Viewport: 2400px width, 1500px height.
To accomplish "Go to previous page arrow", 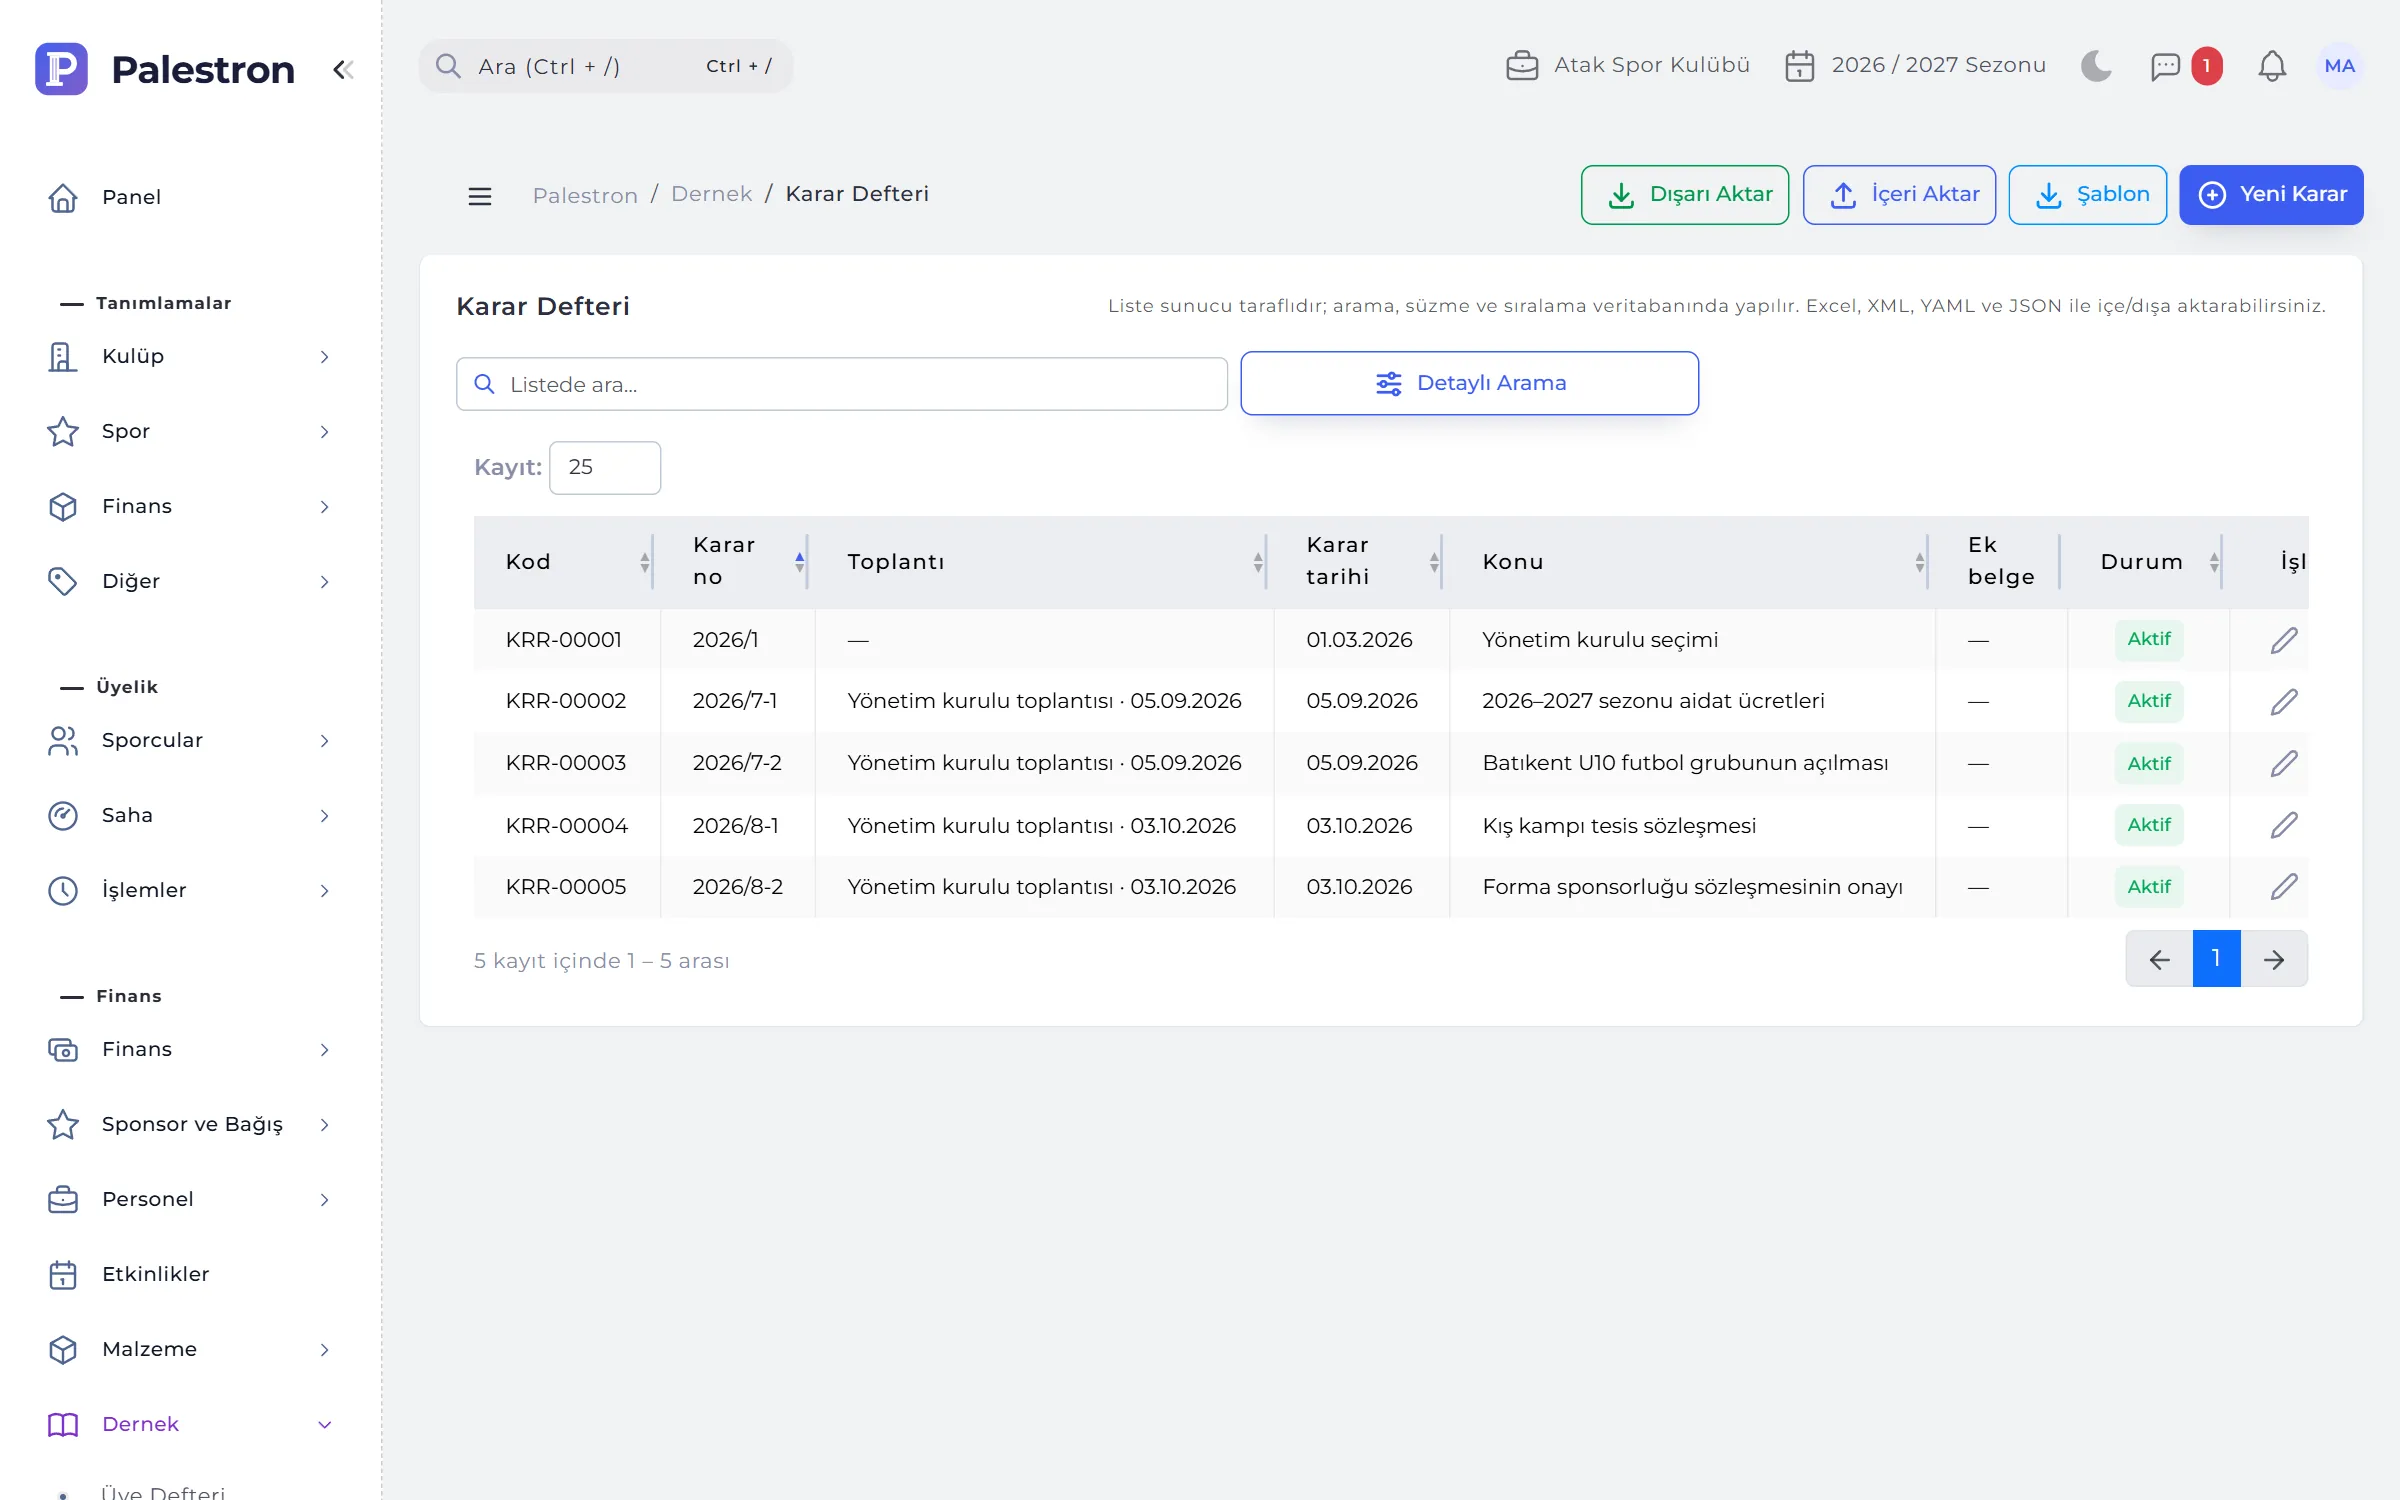I will (x=2159, y=960).
